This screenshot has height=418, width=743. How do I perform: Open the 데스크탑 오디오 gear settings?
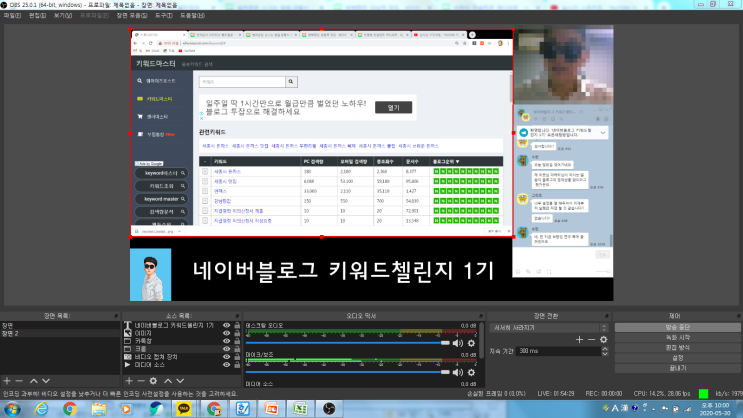click(471, 343)
